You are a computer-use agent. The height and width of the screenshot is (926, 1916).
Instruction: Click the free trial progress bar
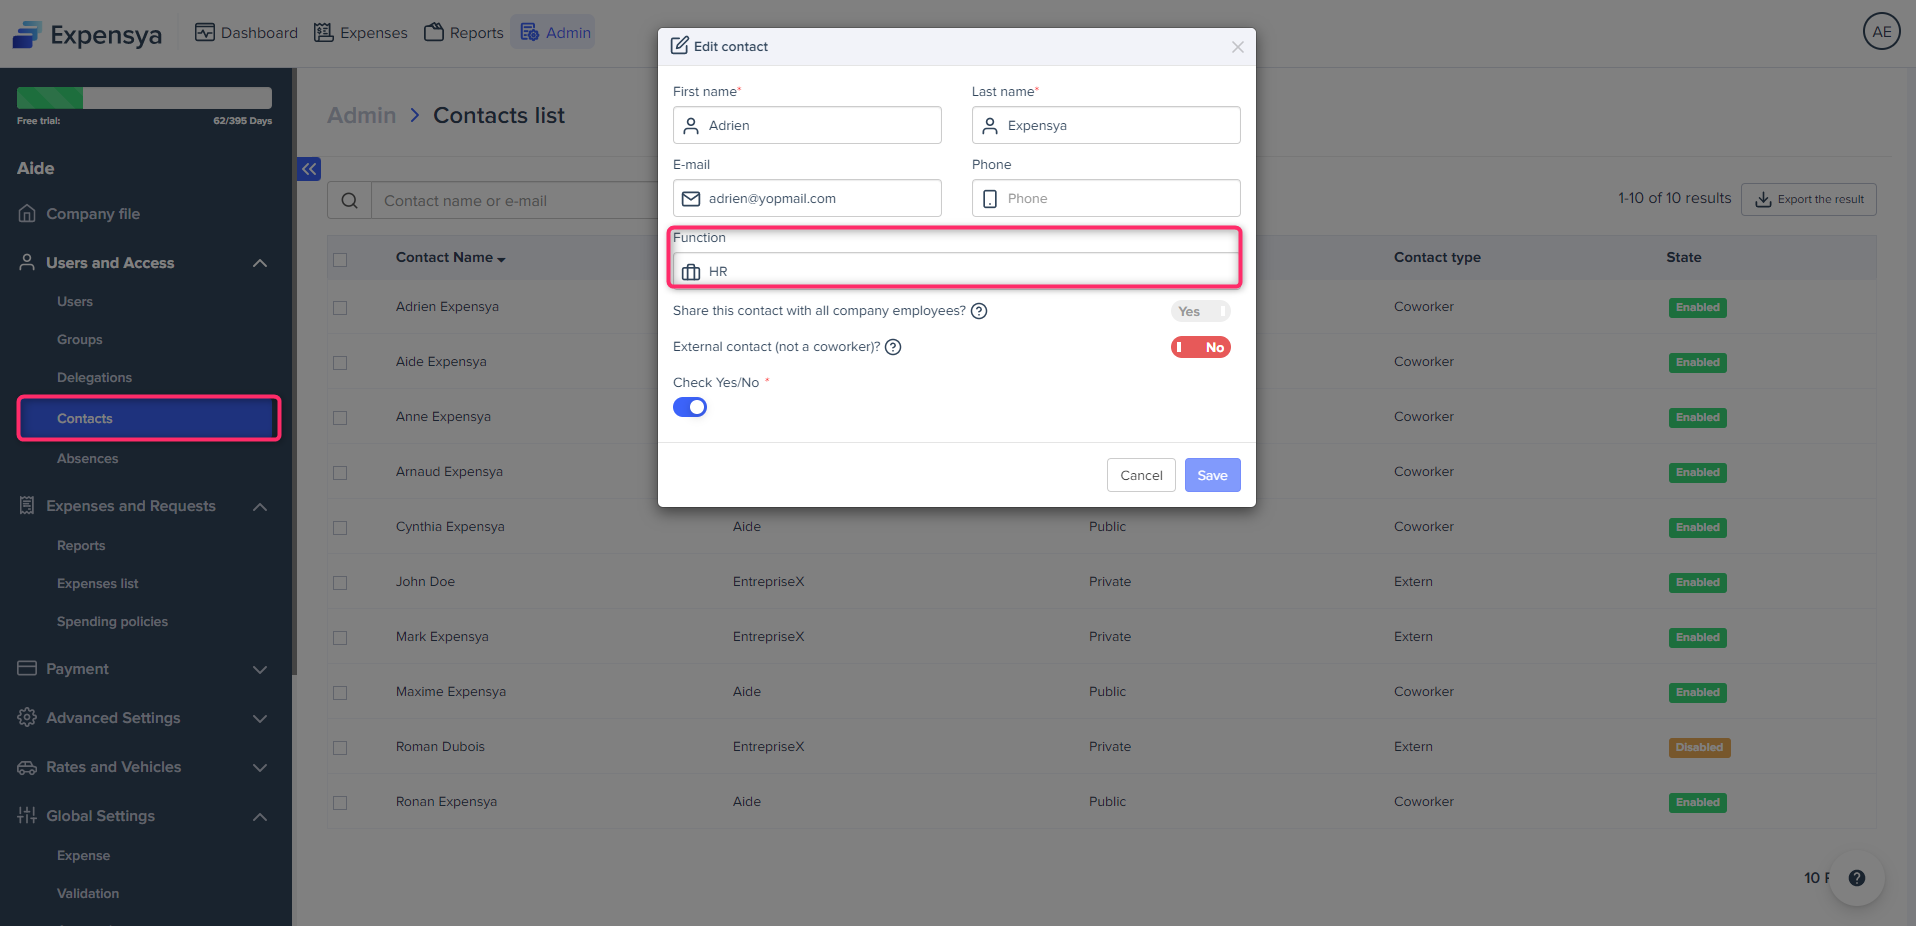(x=144, y=98)
